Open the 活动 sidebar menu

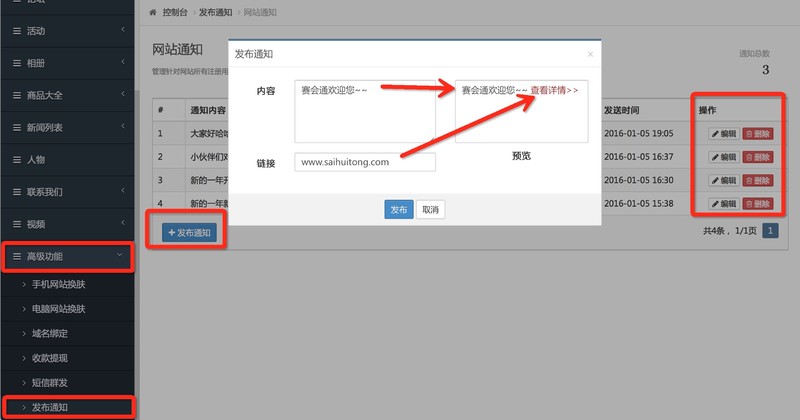[x=67, y=31]
